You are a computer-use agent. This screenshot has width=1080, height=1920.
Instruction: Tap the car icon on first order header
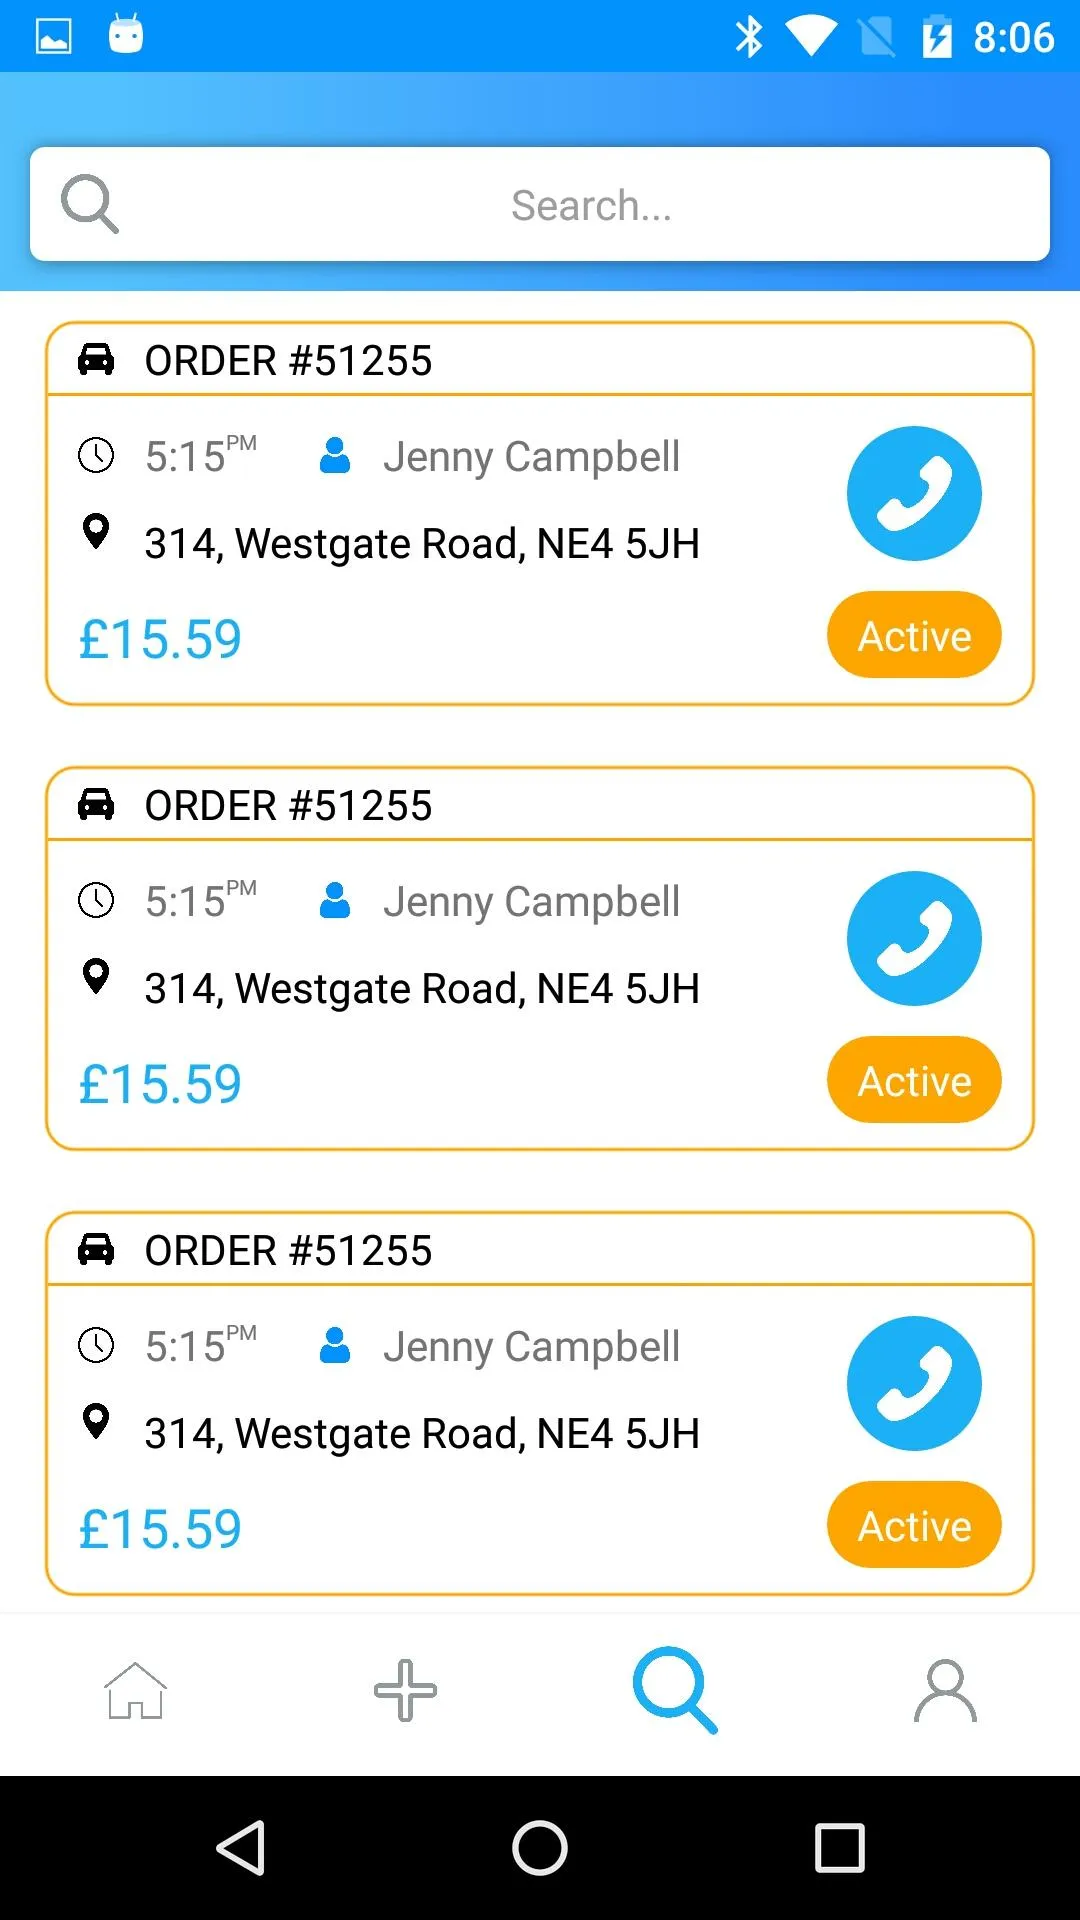coord(96,359)
